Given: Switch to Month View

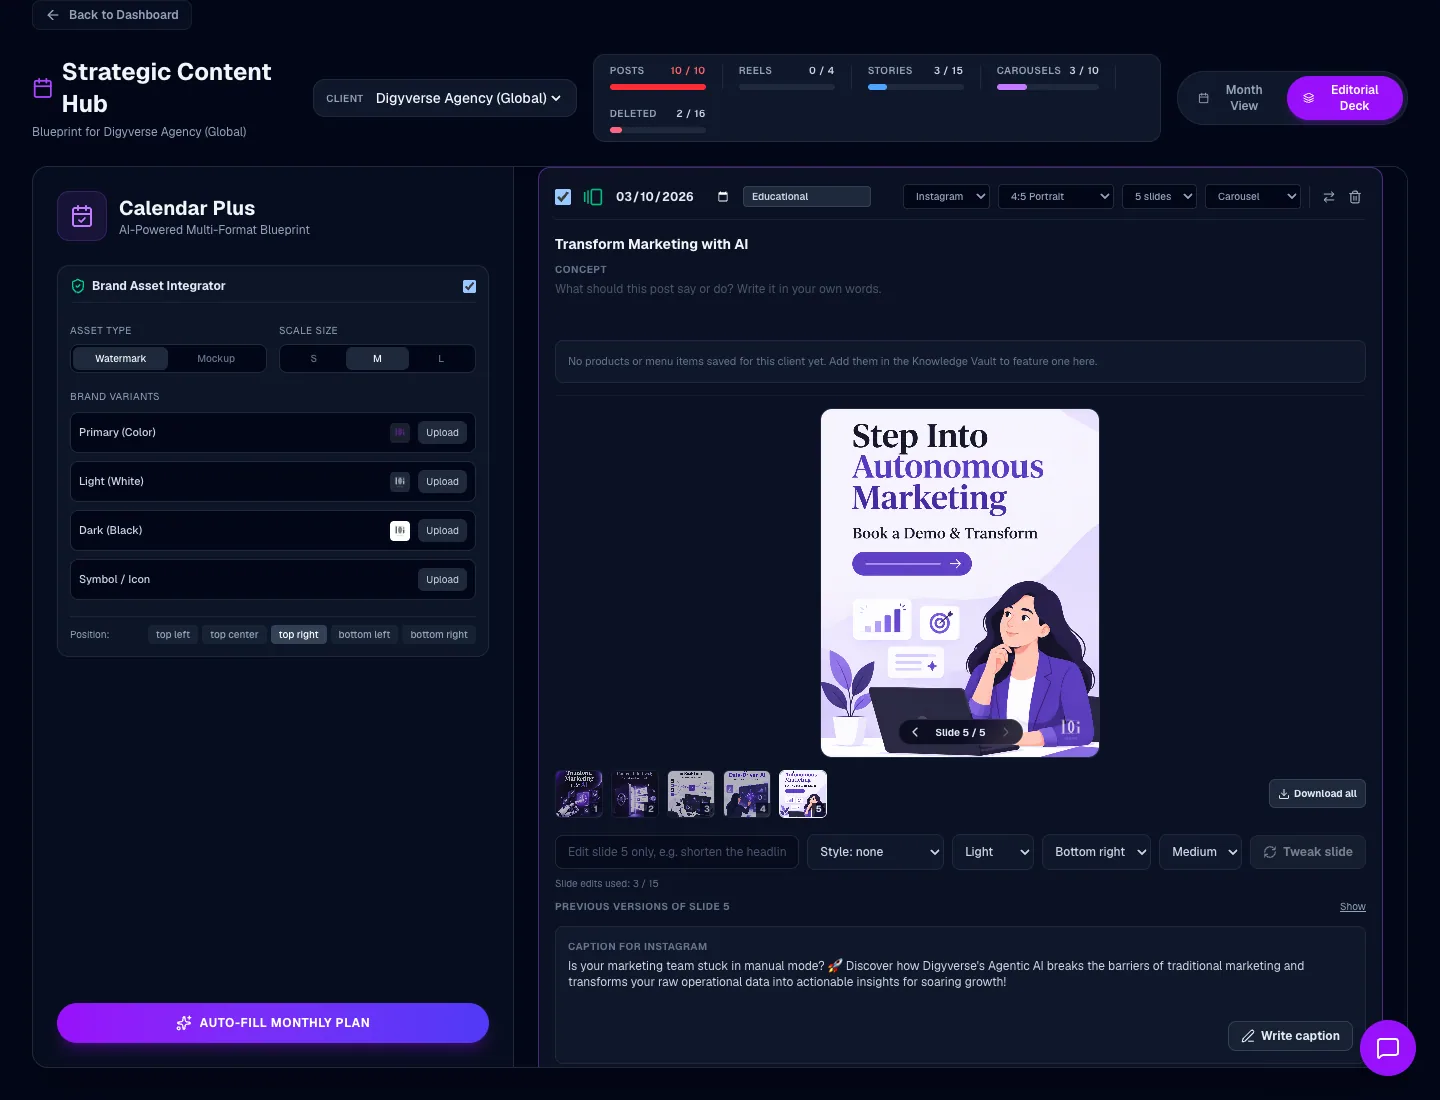Looking at the screenshot, I should 1232,98.
